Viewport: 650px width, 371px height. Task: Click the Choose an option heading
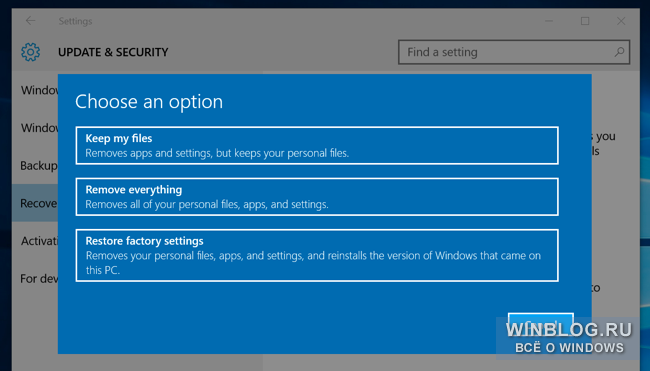[x=149, y=102]
